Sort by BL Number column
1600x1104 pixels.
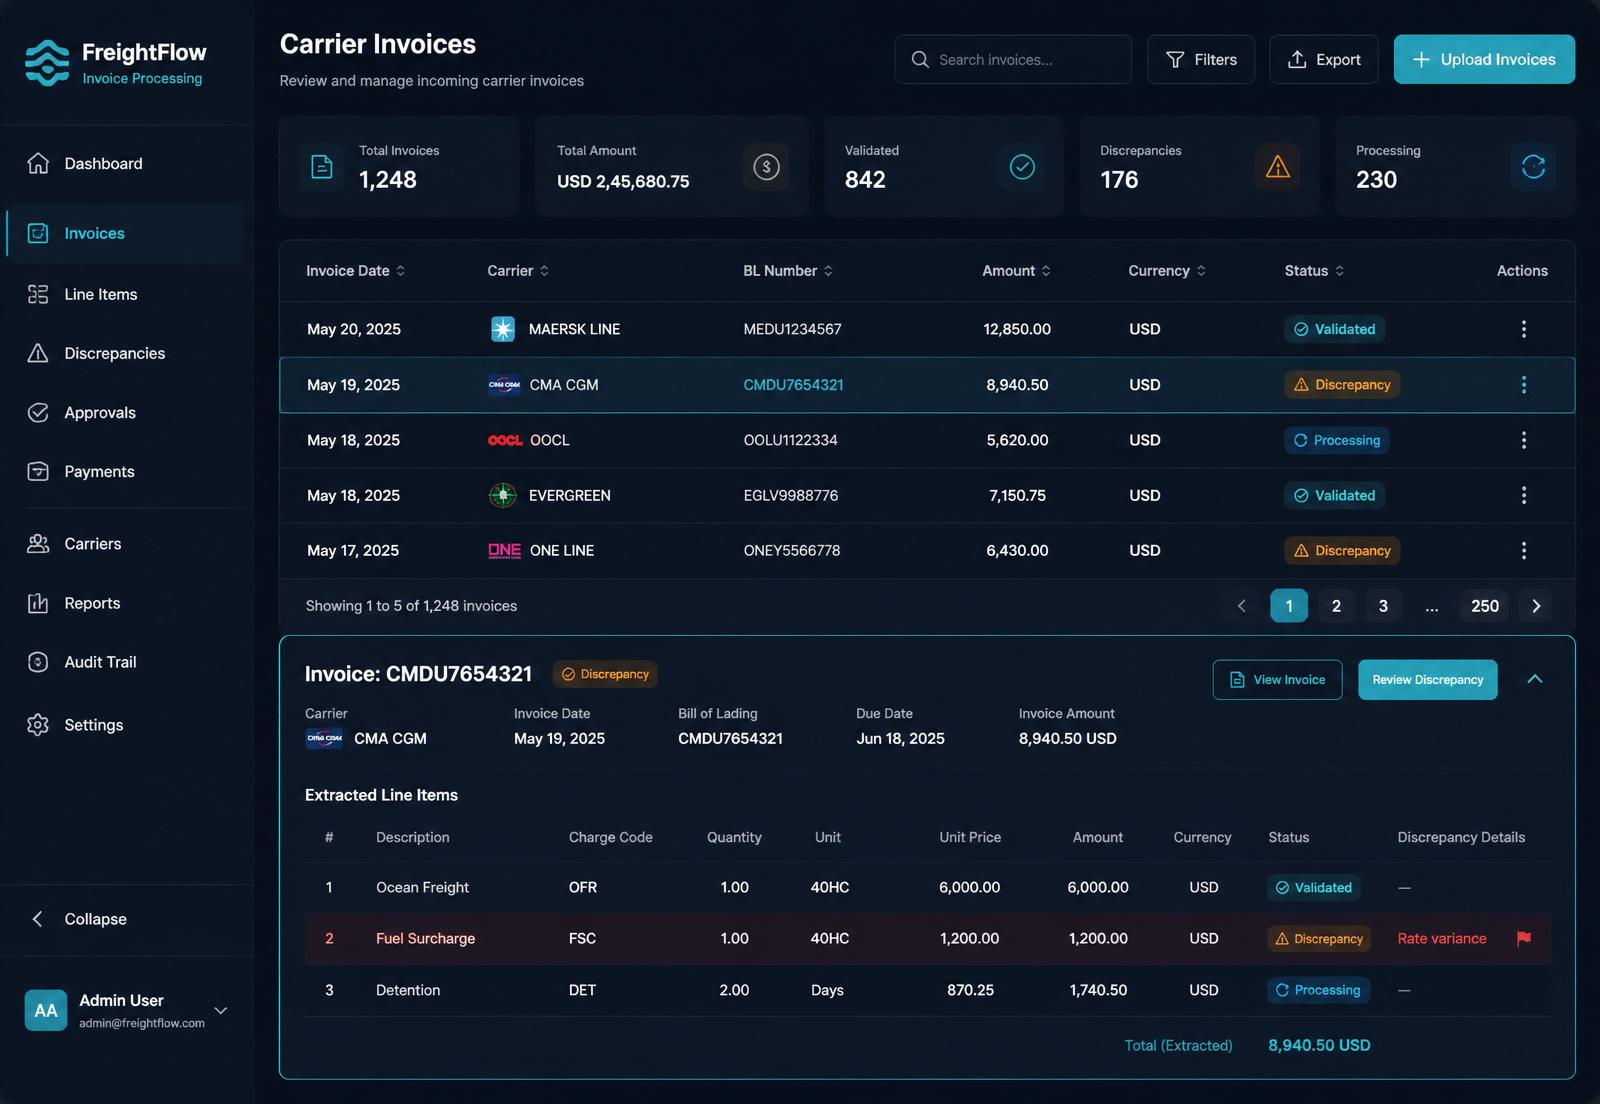(x=788, y=271)
